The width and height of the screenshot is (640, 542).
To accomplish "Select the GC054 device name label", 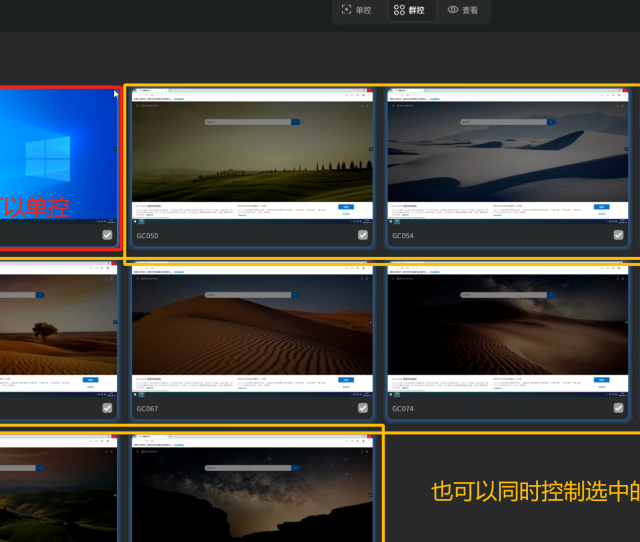I will 403,235.
